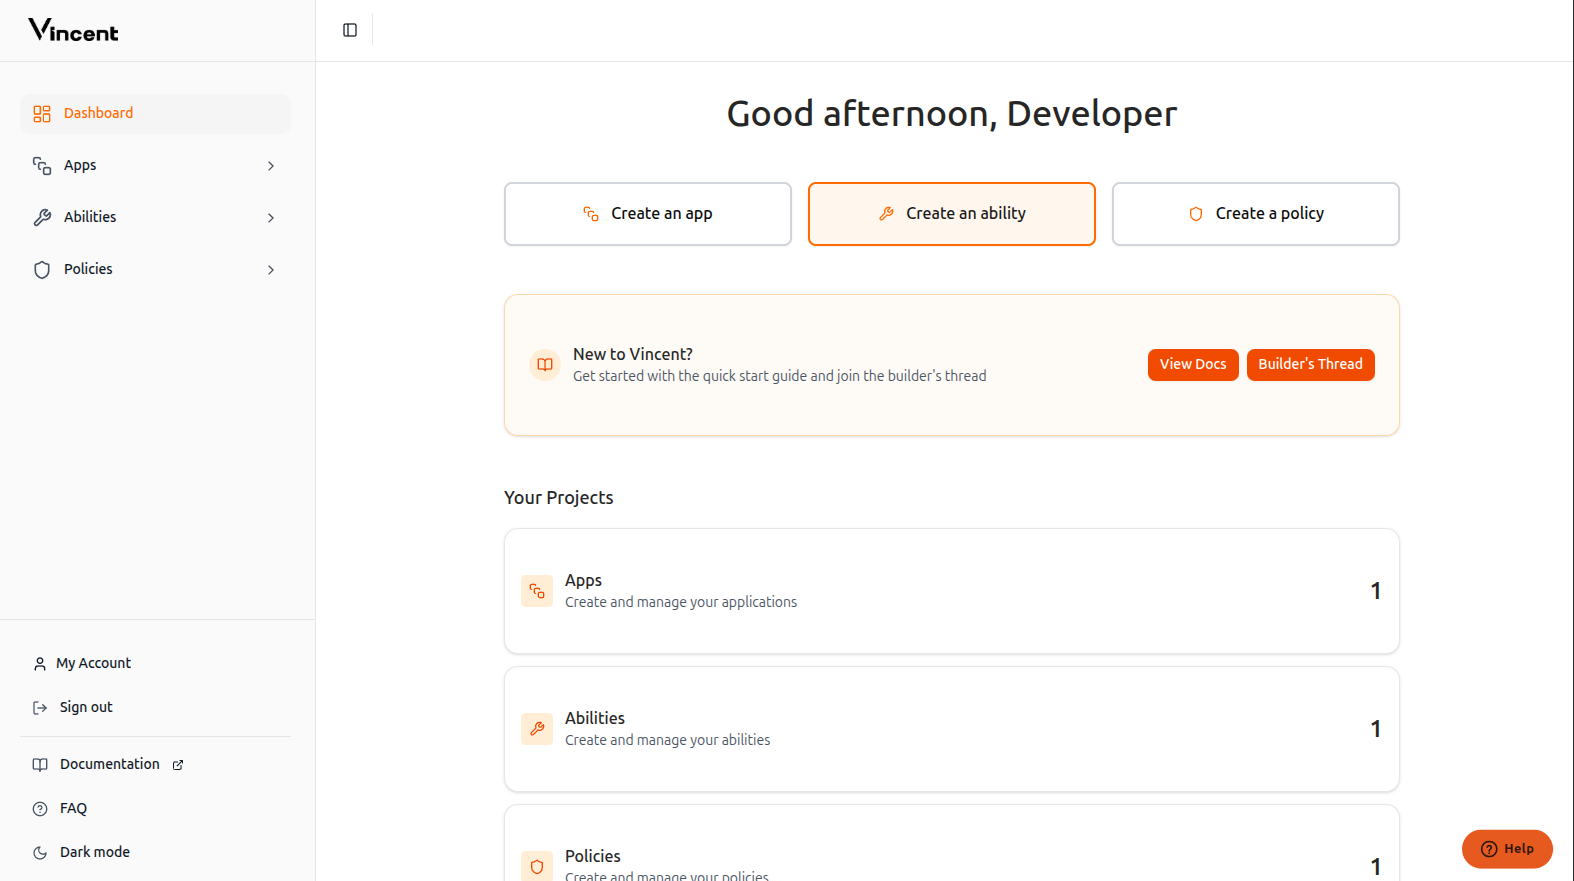Click the Apps icon in sidebar

[x=42, y=166]
